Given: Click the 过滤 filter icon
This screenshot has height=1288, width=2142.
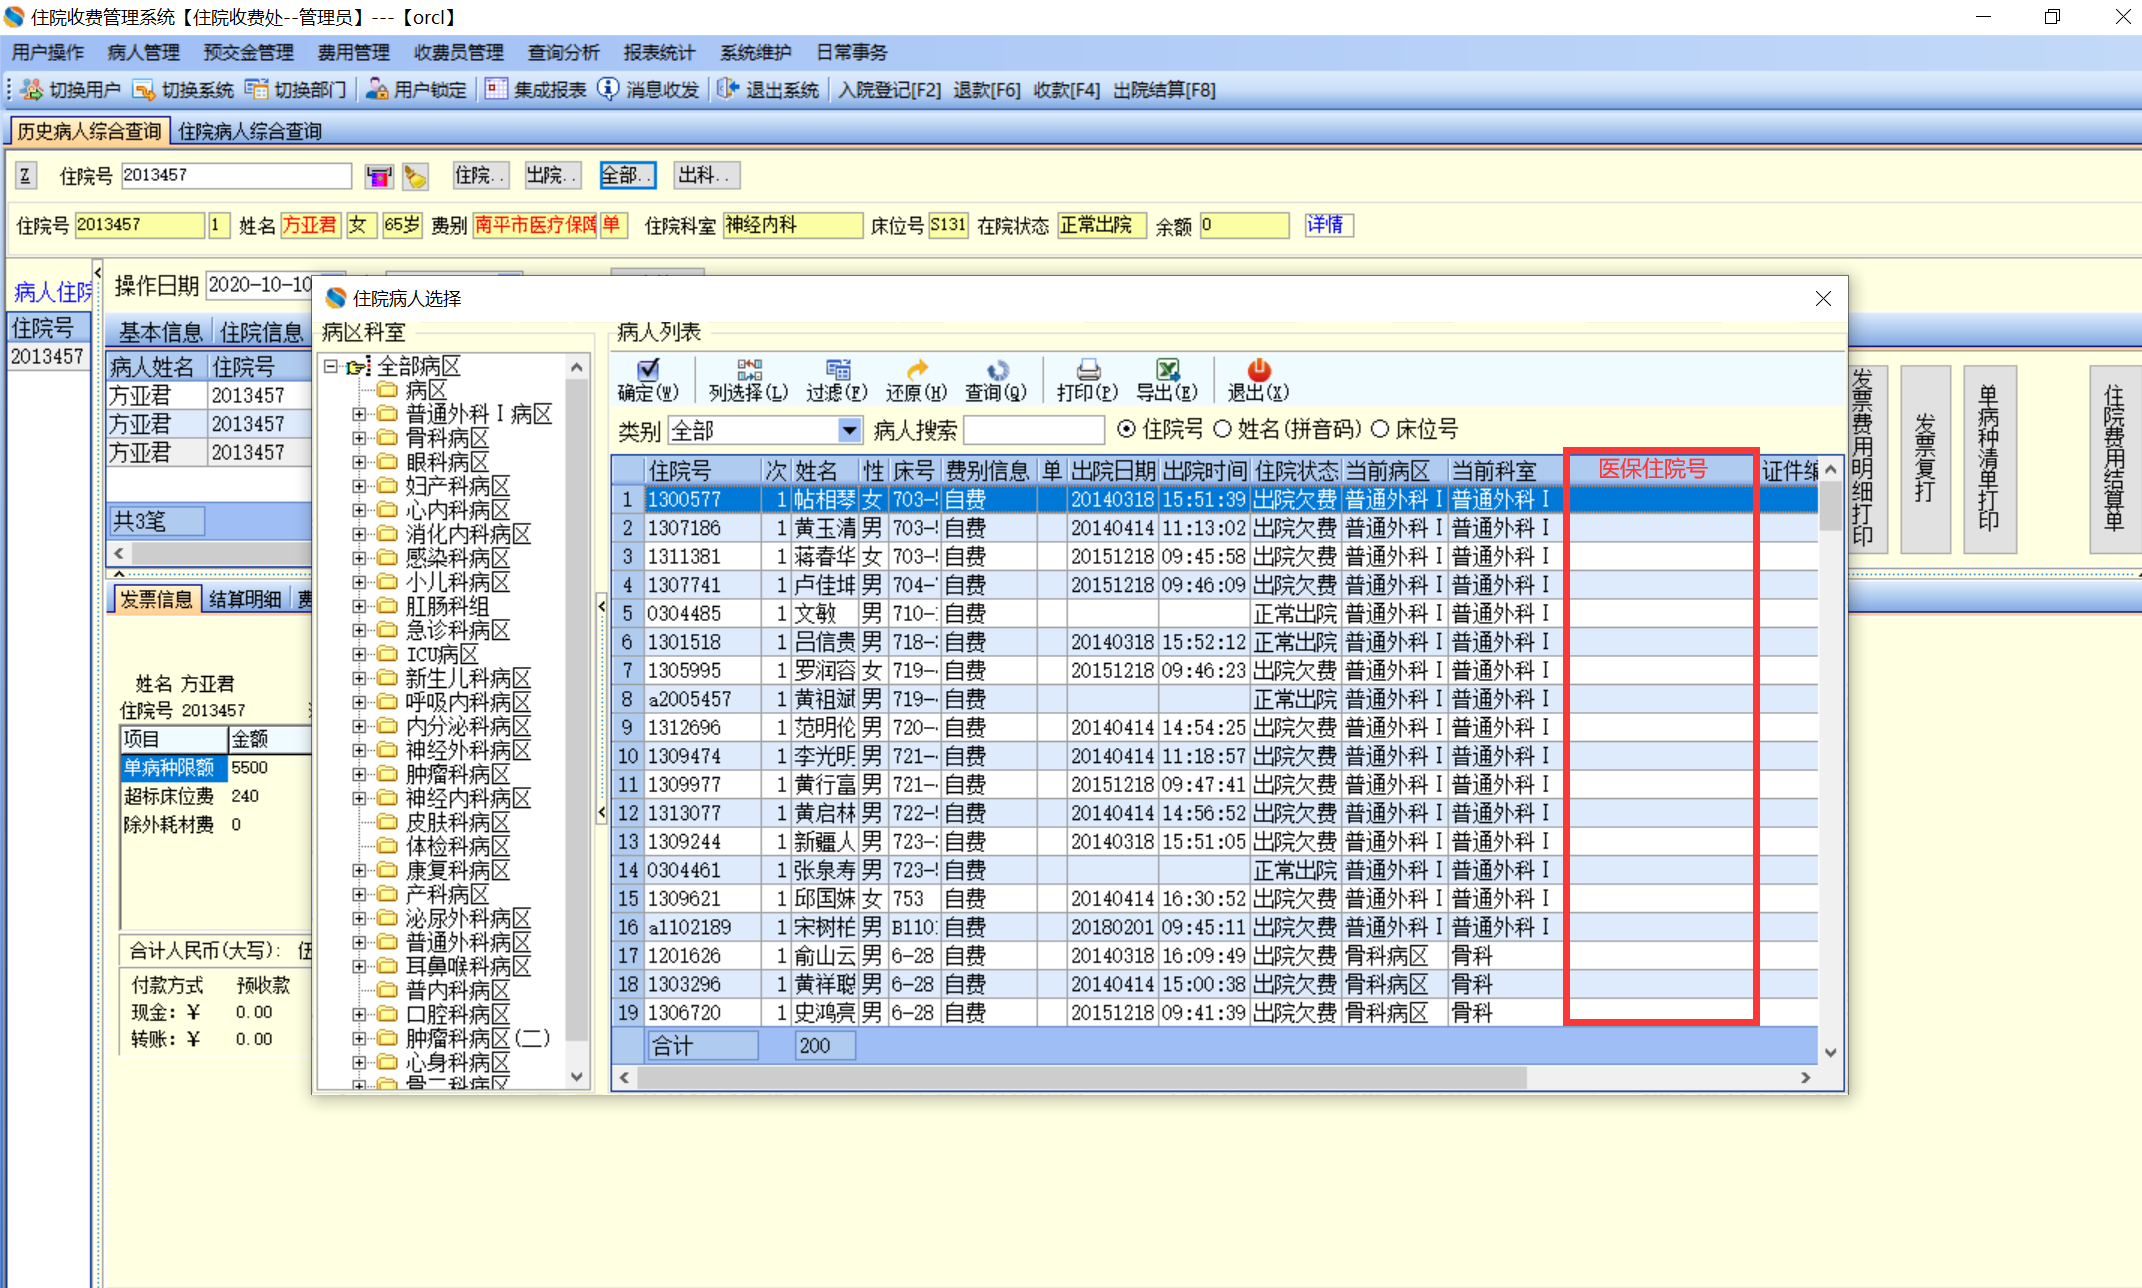Looking at the screenshot, I should [837, 370].
